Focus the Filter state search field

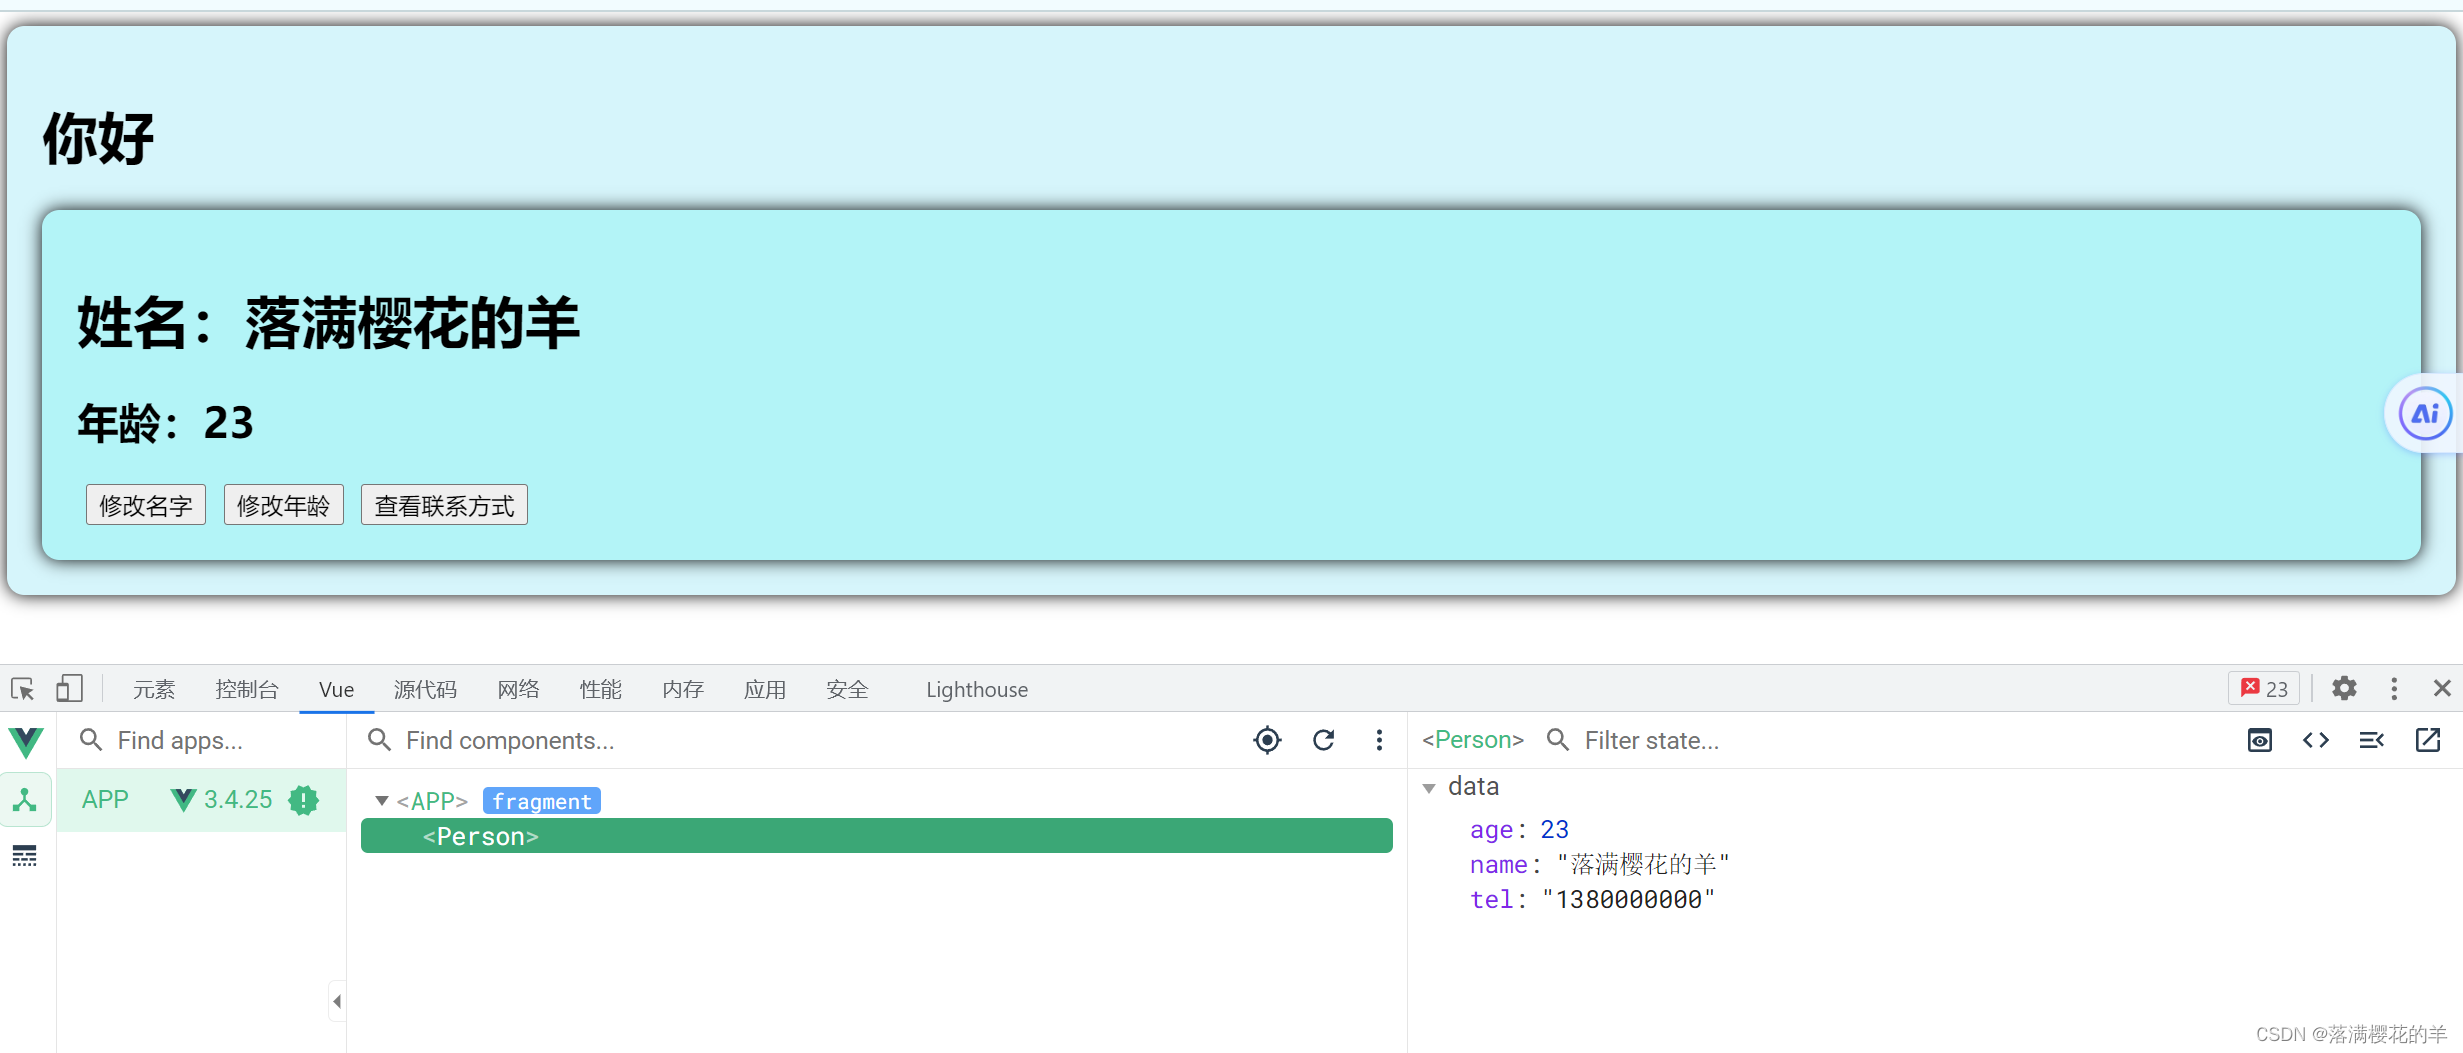pyautogui.click(x=1880, y=740)
